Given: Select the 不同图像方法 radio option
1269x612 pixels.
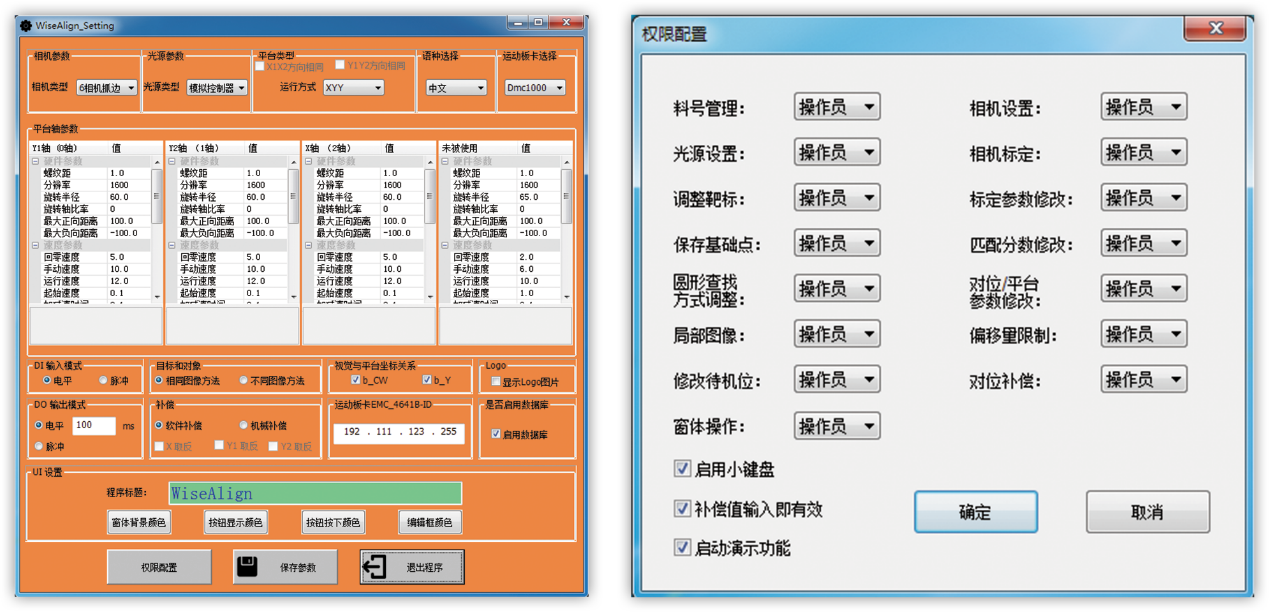Looking at the screenshot, I should 243,381.
